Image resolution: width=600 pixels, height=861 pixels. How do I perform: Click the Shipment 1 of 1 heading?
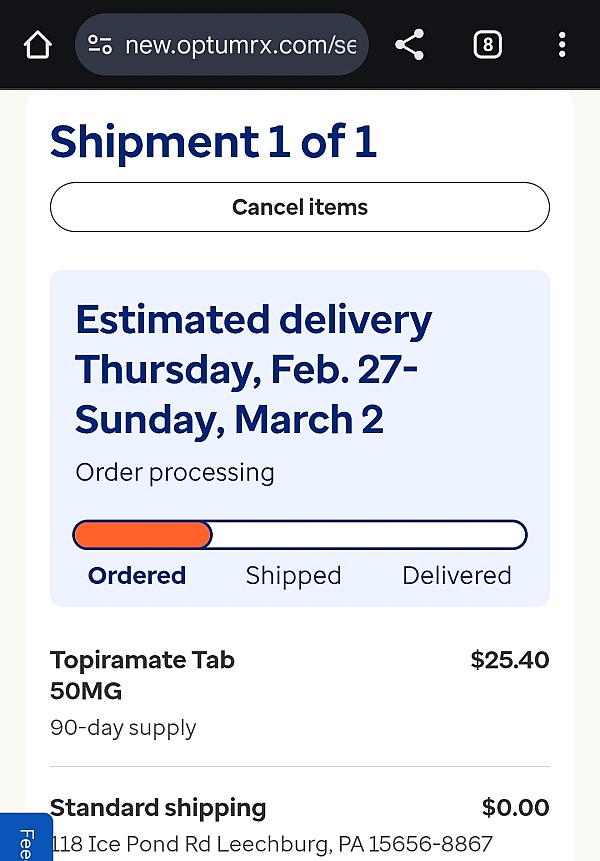coord(213,142)
